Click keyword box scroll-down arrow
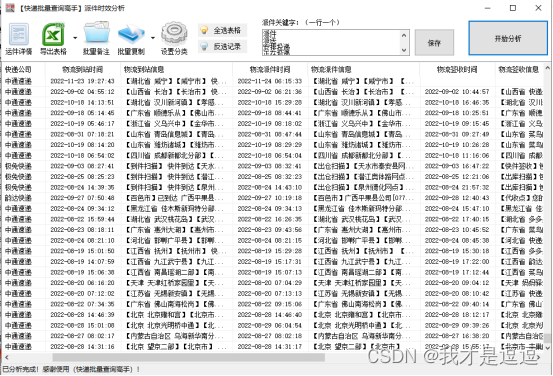Screen dimensions: 553x376 pyautogui.click(x=404, y=50)
